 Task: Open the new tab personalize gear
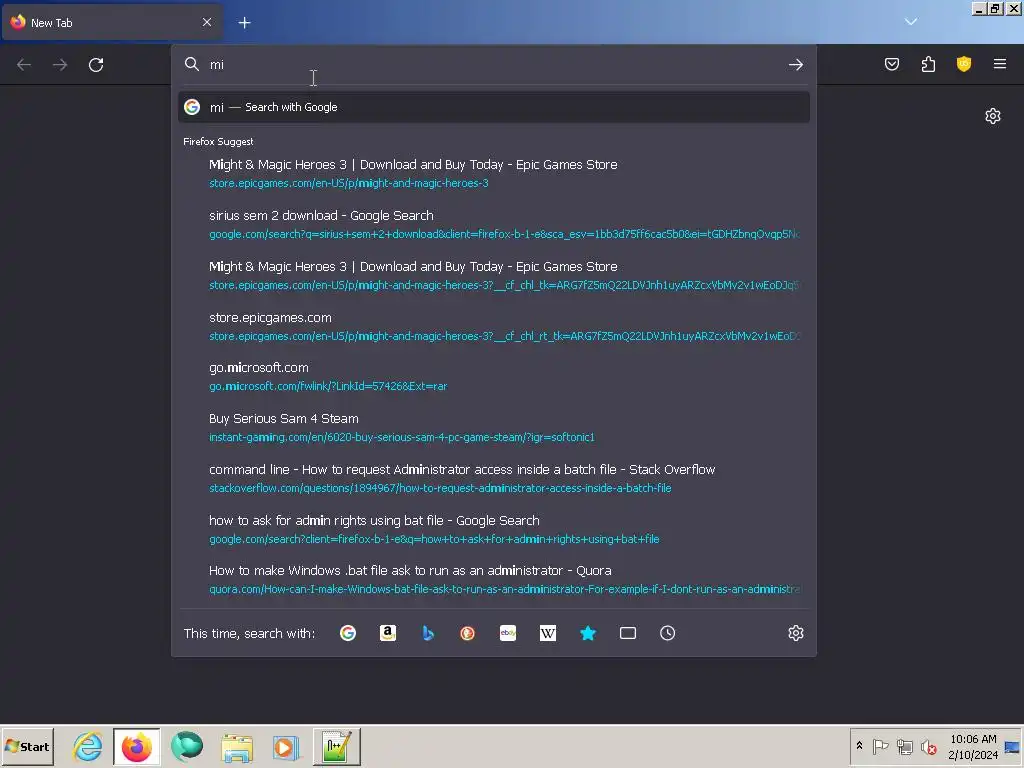[x=993, y=116]
